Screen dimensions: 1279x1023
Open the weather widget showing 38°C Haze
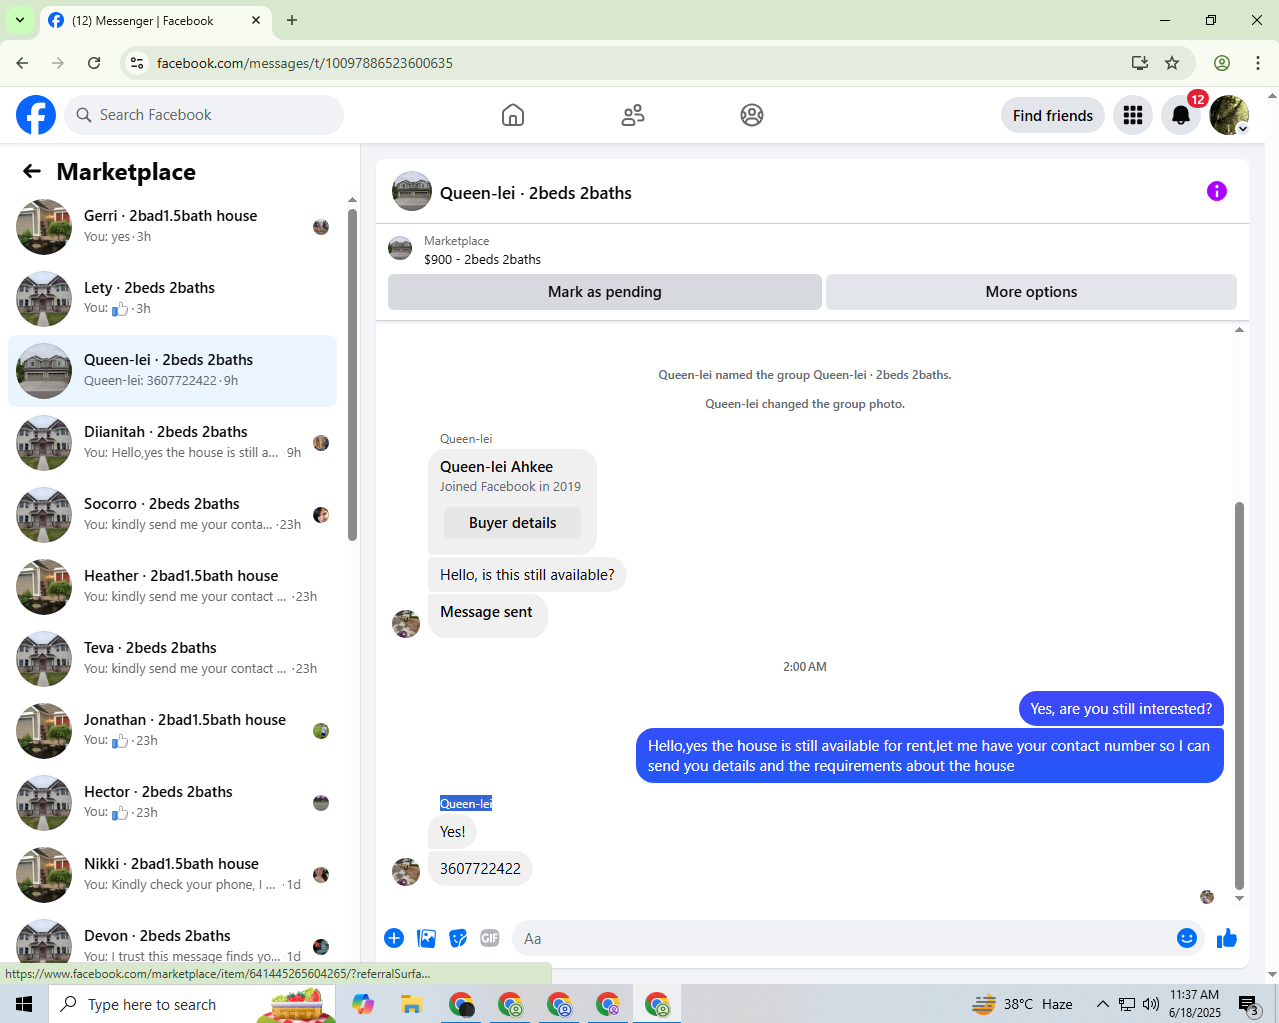point(1023,1004)
